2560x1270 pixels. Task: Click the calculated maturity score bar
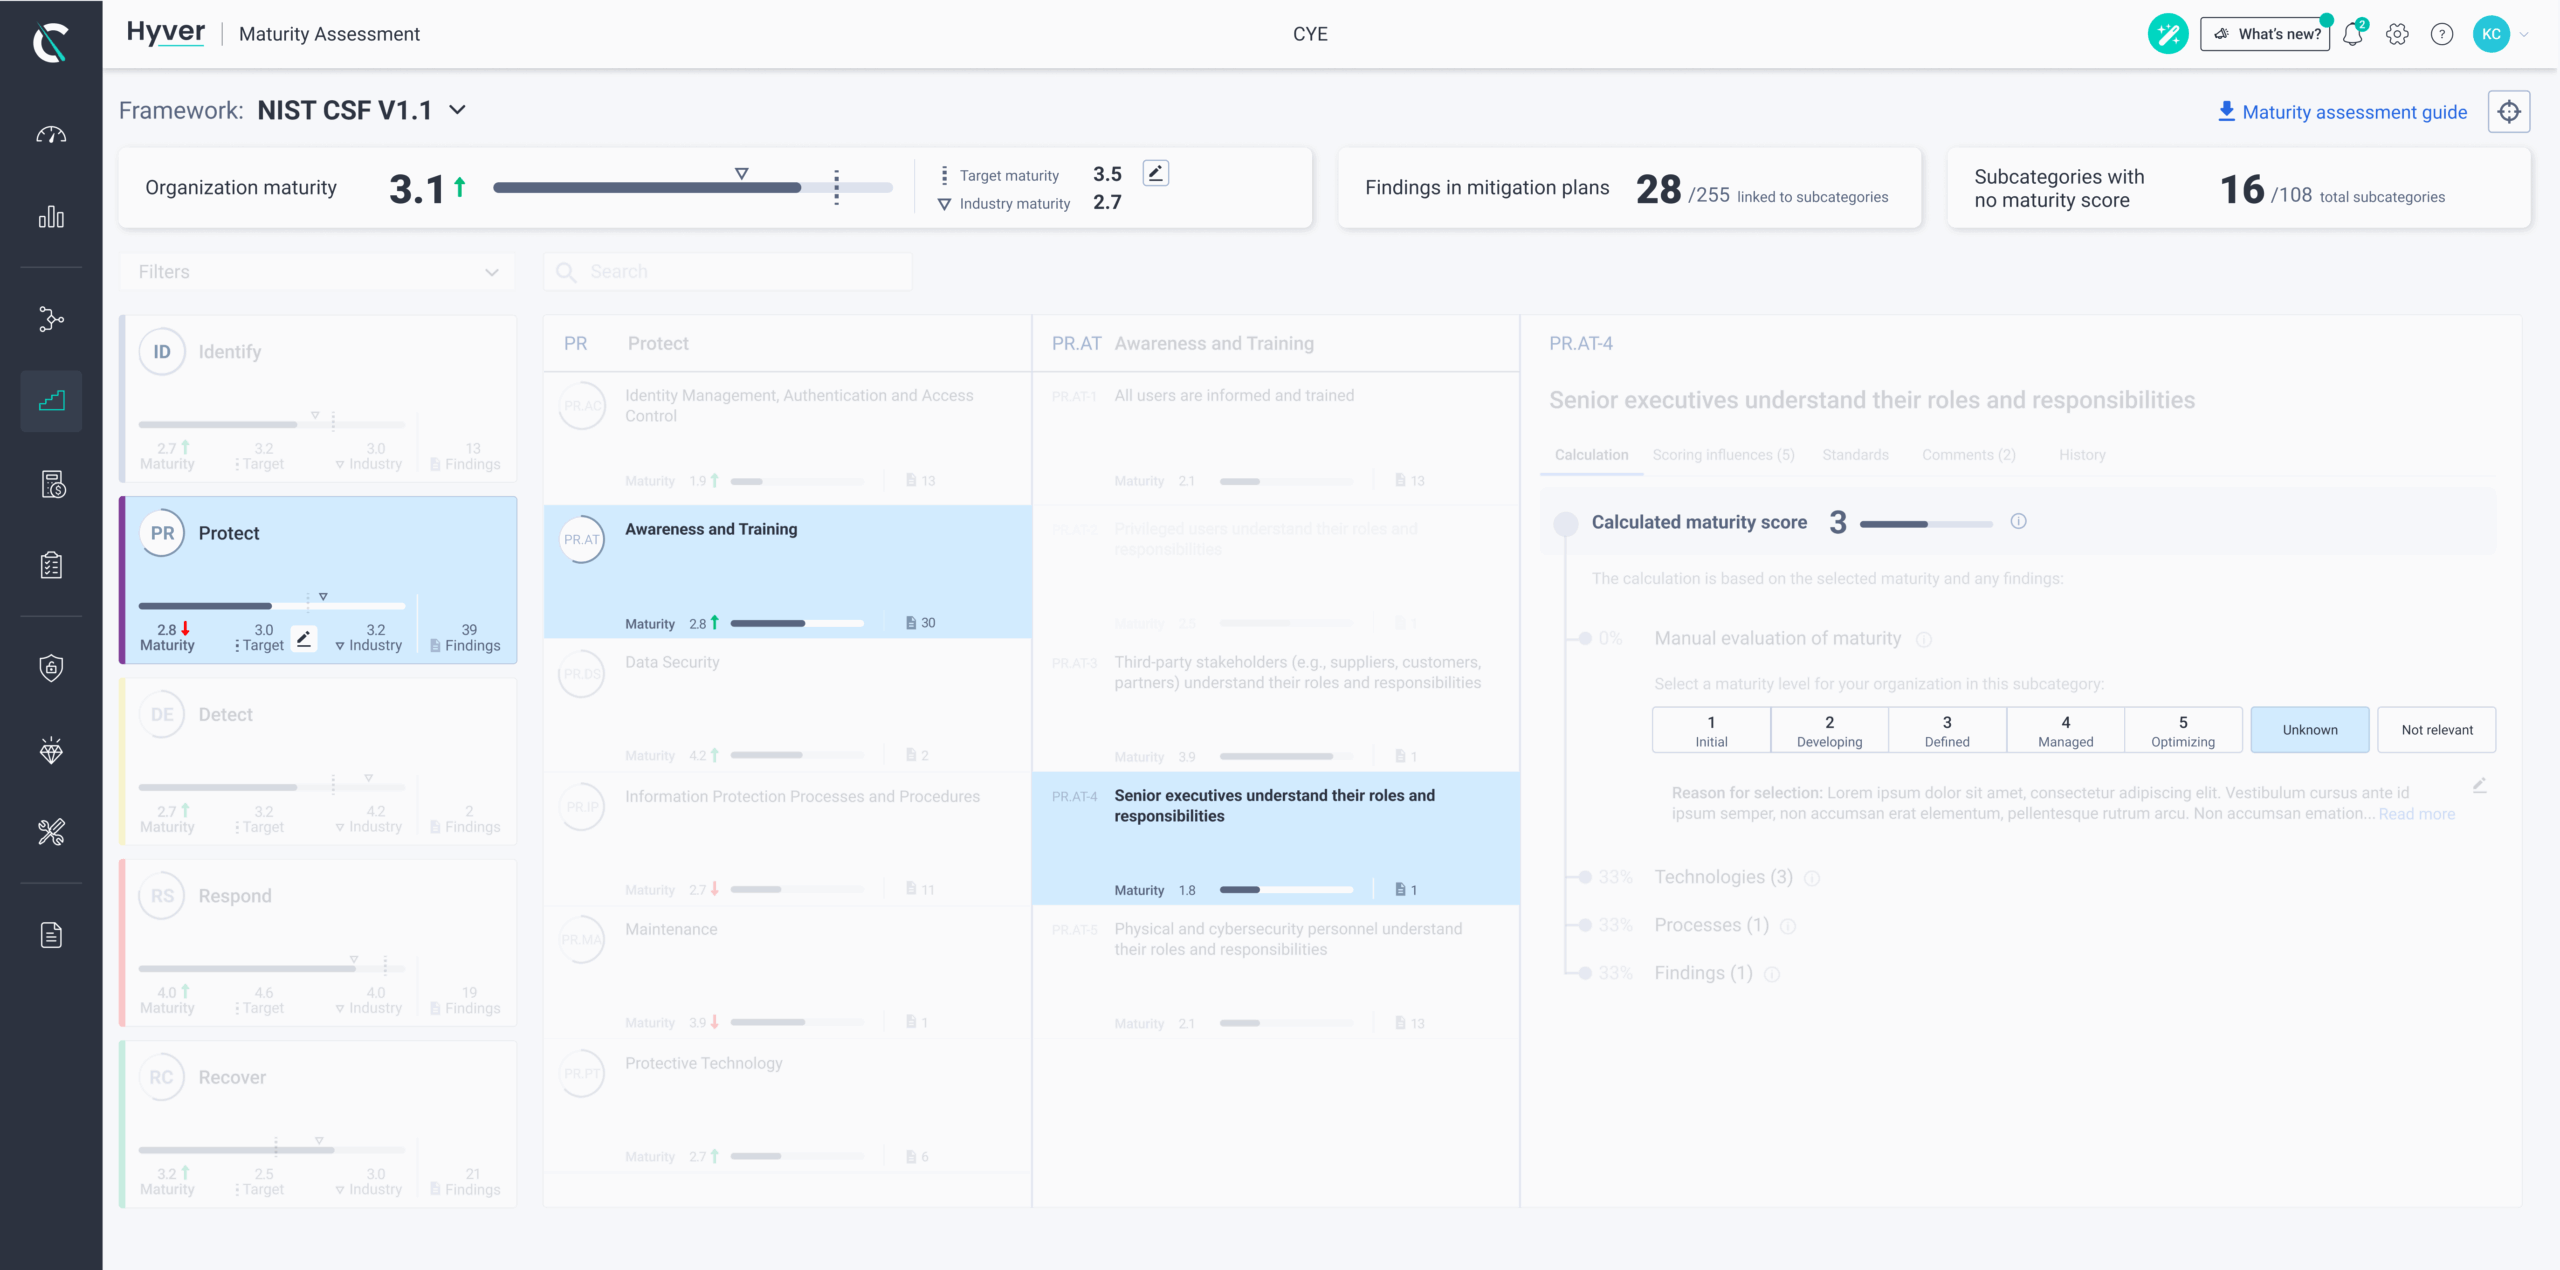click(x=1925, y=523)
